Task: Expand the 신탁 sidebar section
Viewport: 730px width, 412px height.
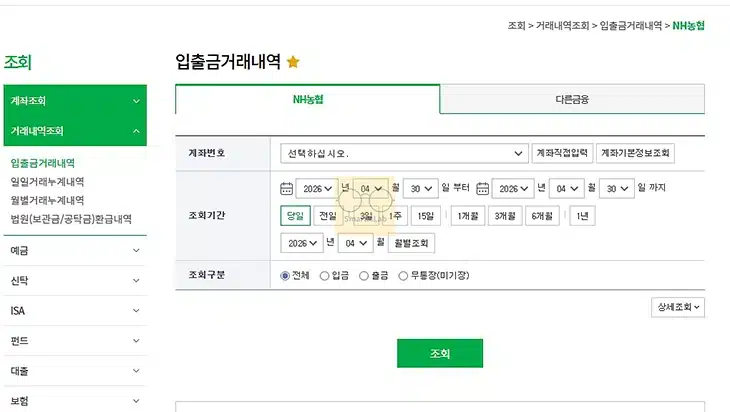Action: (75, 281)
